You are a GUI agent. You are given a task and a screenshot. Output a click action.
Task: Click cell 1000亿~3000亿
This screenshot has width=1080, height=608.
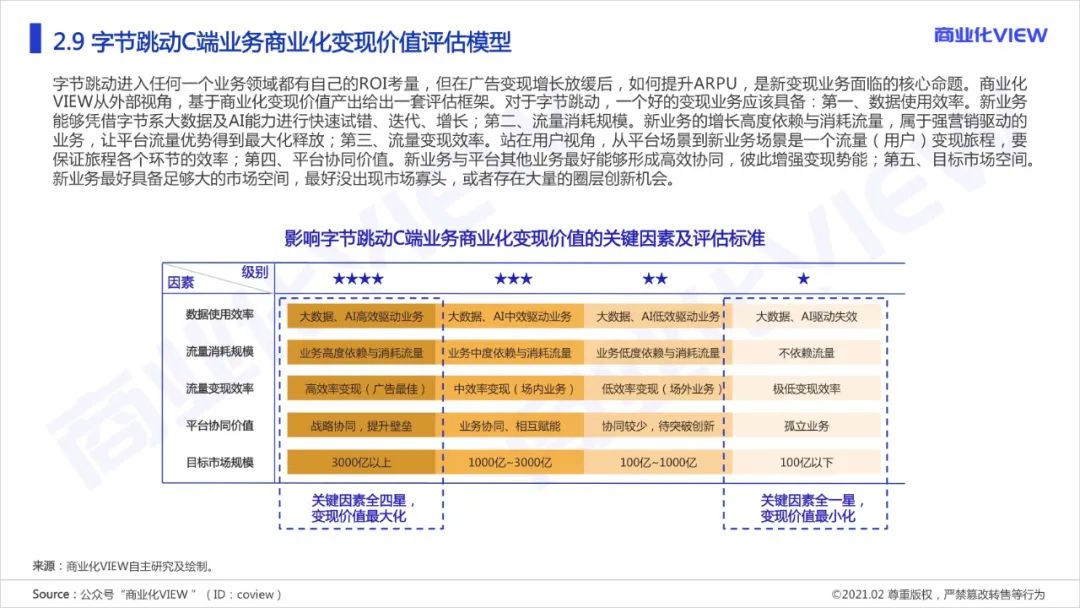click(x=510, y=462)
